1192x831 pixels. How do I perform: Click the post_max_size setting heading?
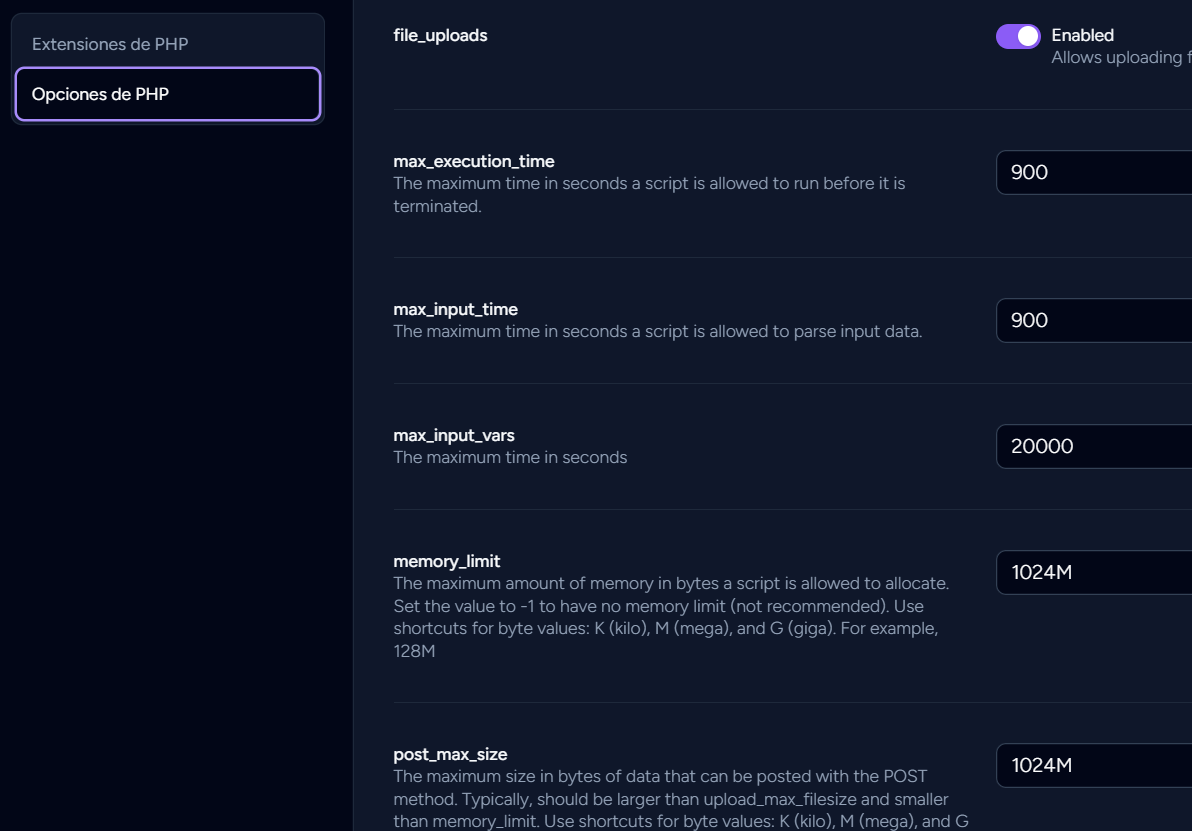click(x=450, y=754)
